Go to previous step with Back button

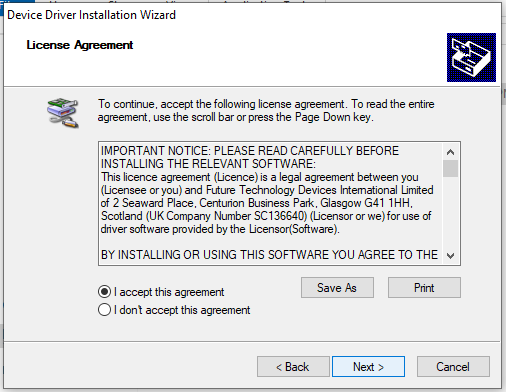tap(293, 367)
